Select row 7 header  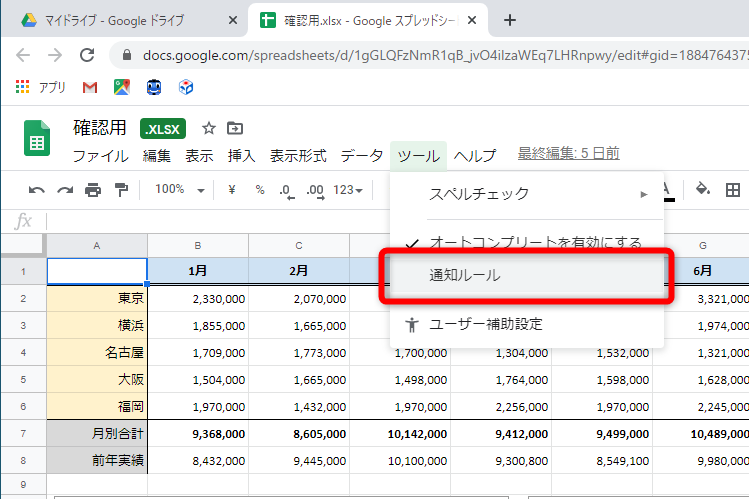click(x=23, y=434)
